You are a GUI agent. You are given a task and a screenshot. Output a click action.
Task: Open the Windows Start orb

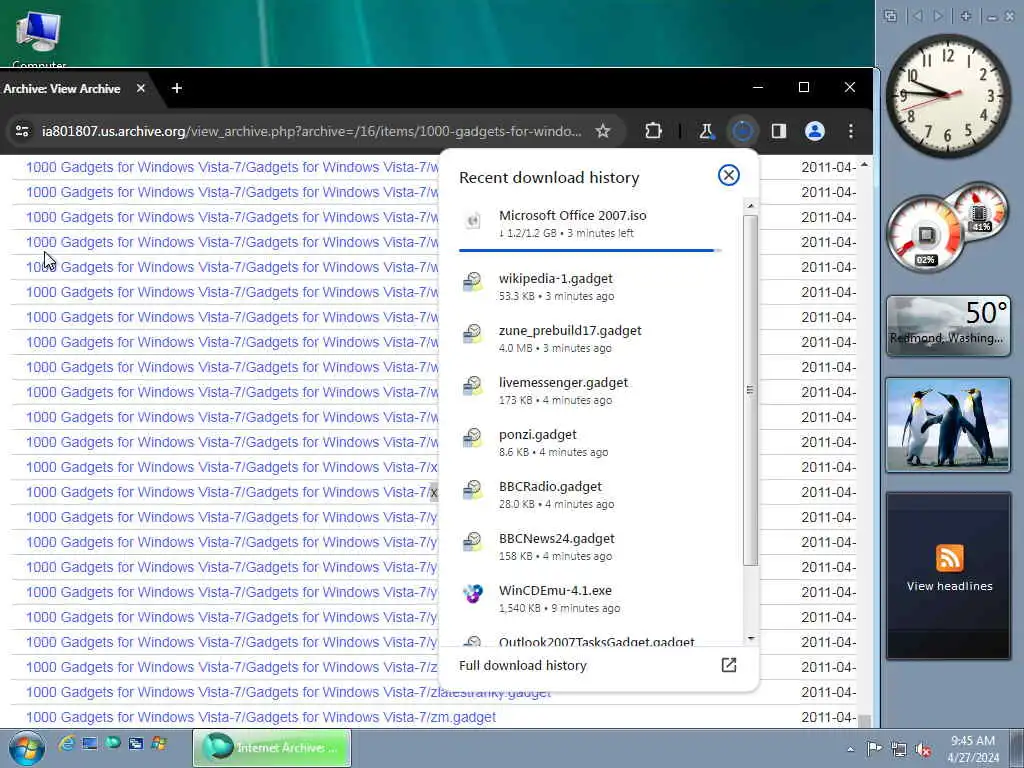pyautogui.click(x=27, y=748)
